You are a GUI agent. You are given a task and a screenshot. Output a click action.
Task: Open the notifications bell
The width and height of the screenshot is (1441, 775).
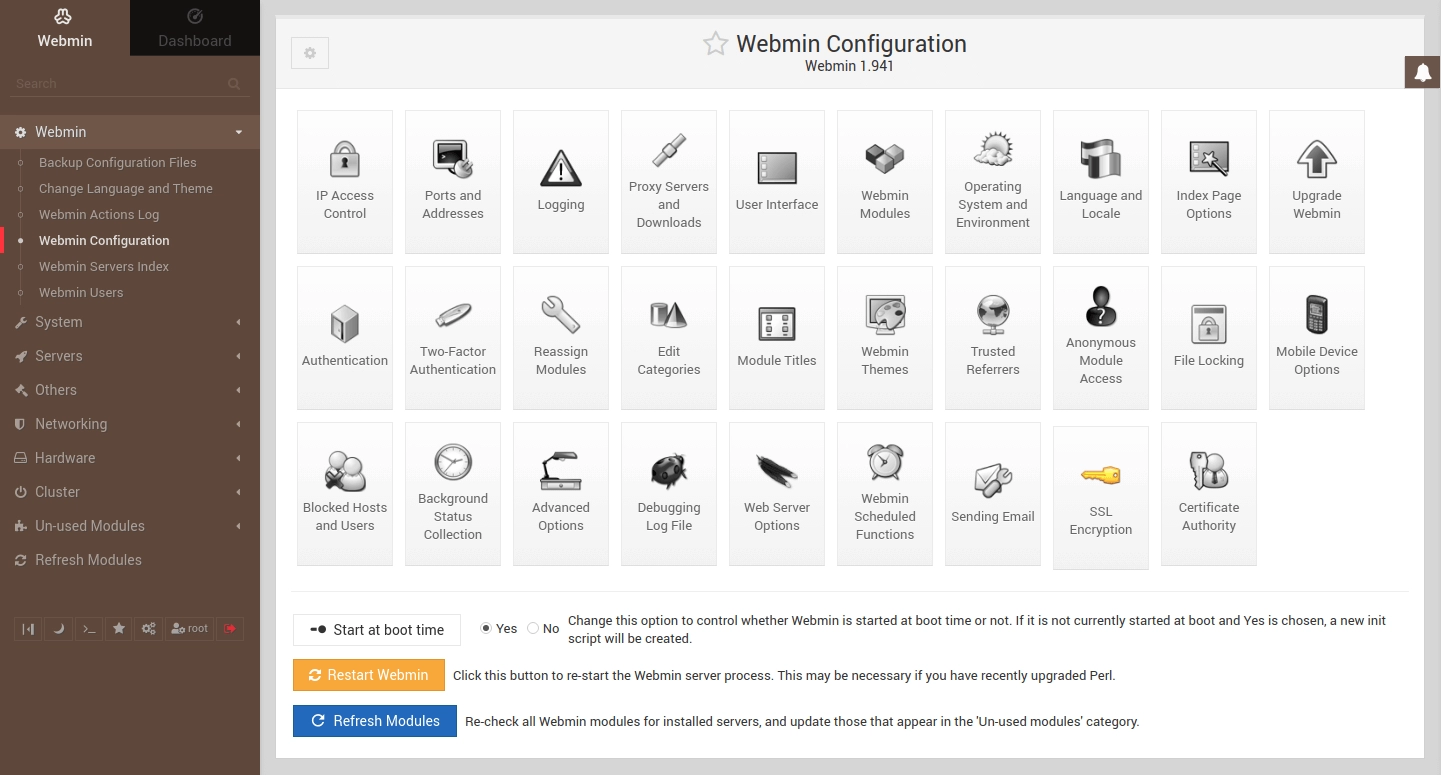point(1422,72)
